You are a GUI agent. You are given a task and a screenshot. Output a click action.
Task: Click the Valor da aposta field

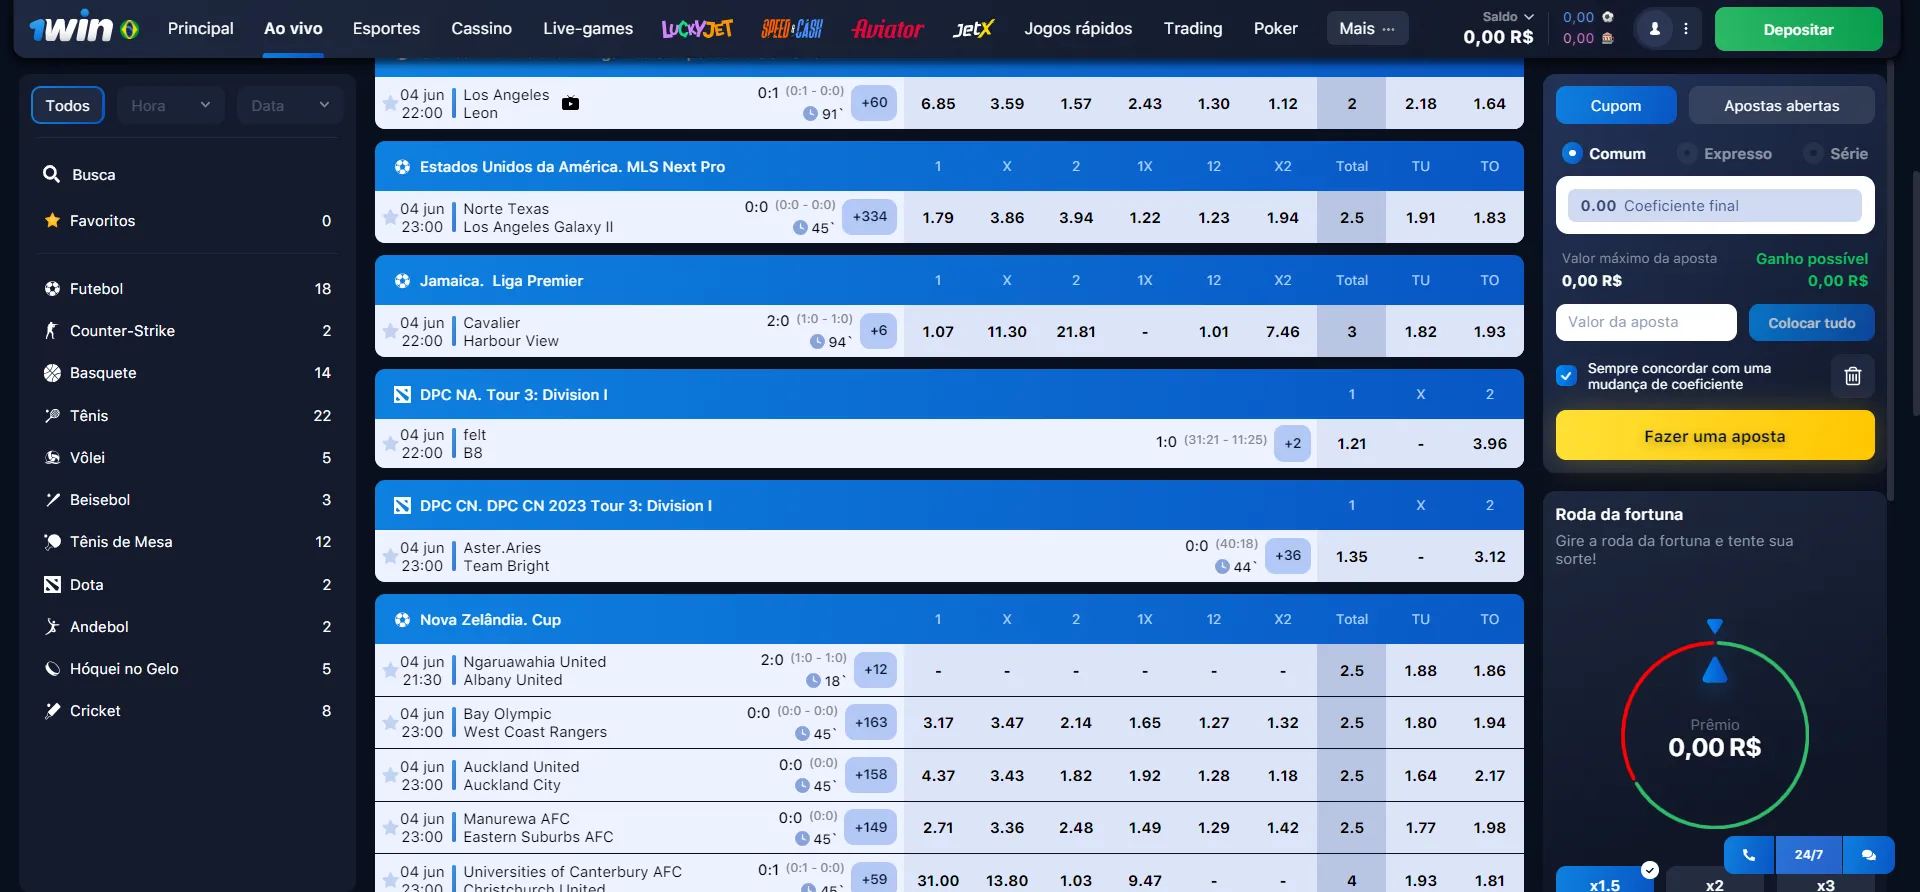(x=1646, y=322)
